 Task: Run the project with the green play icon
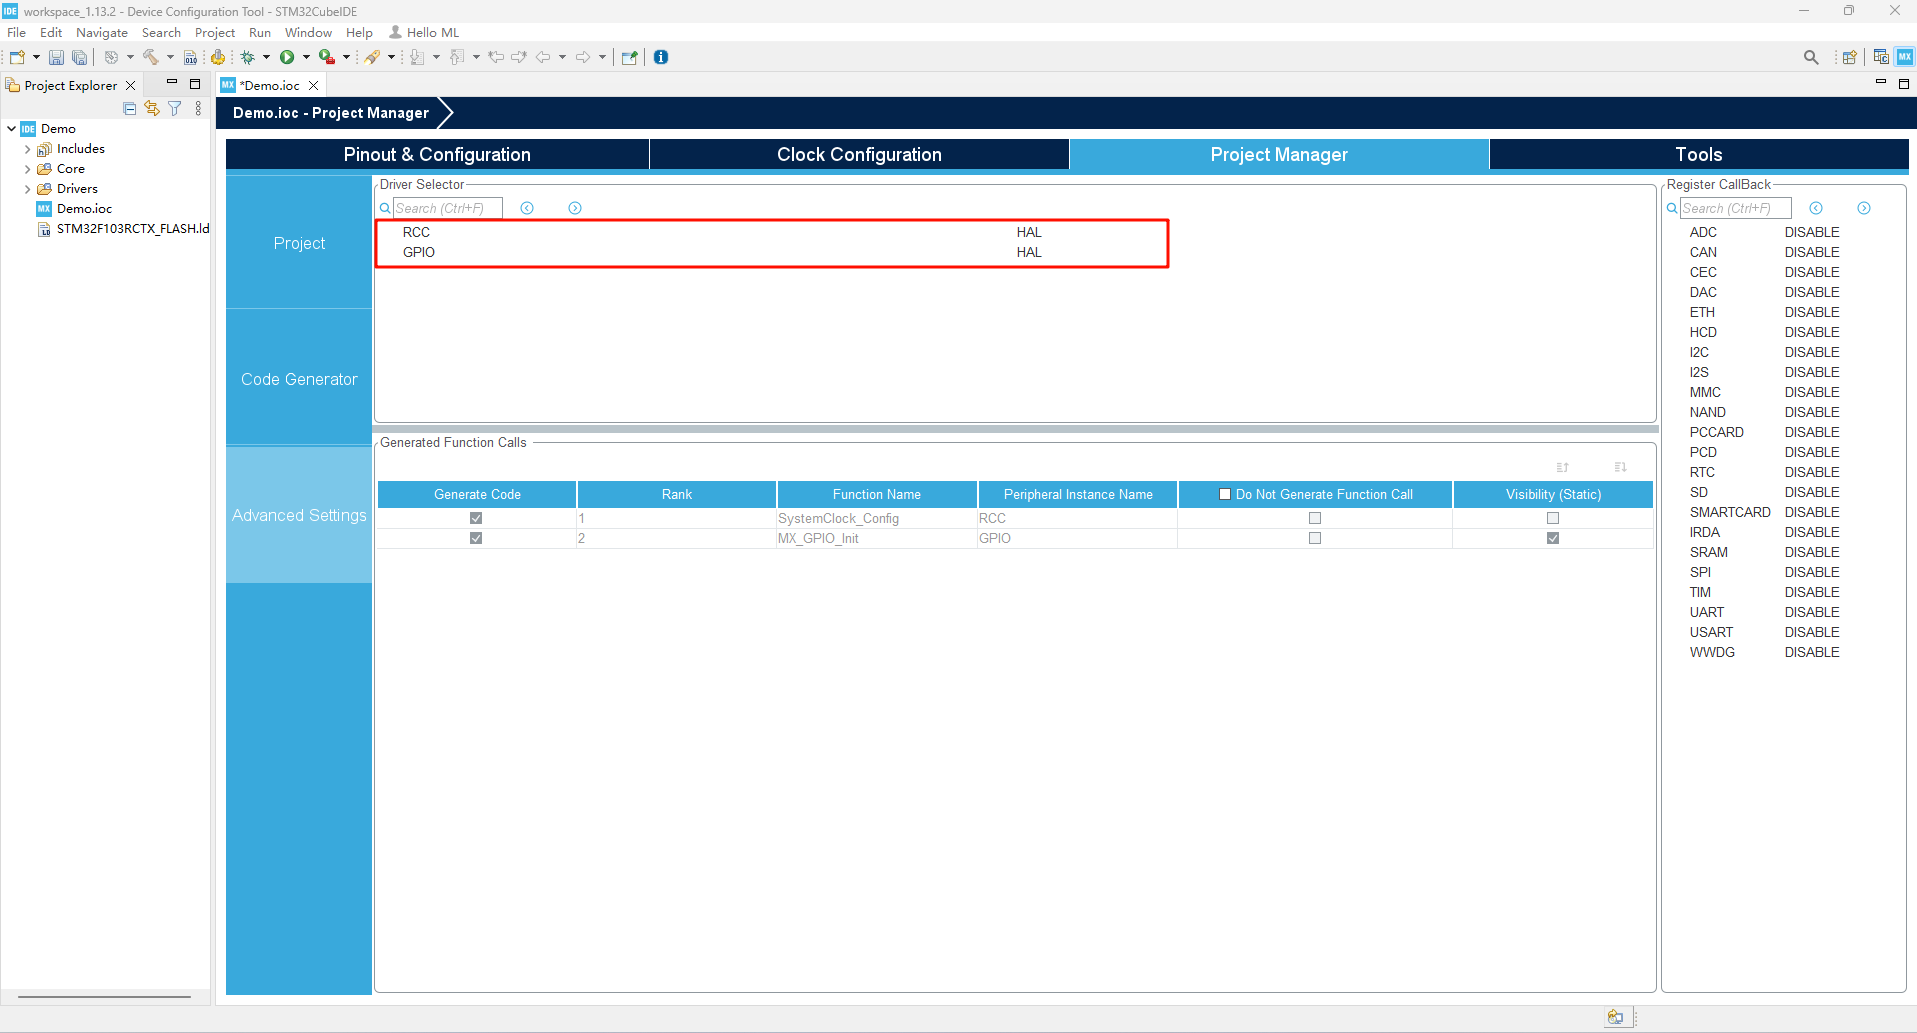(287, 57)
